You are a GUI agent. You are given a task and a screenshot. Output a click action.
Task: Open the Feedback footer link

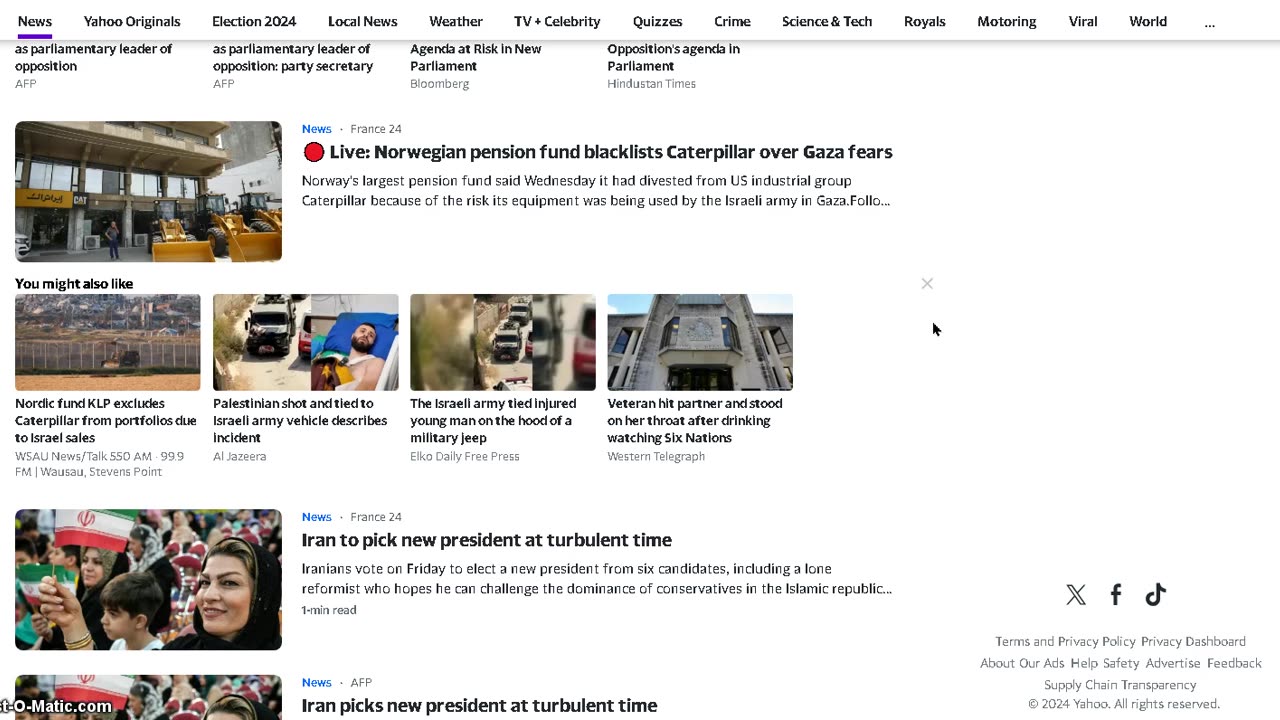(1234, 663)
